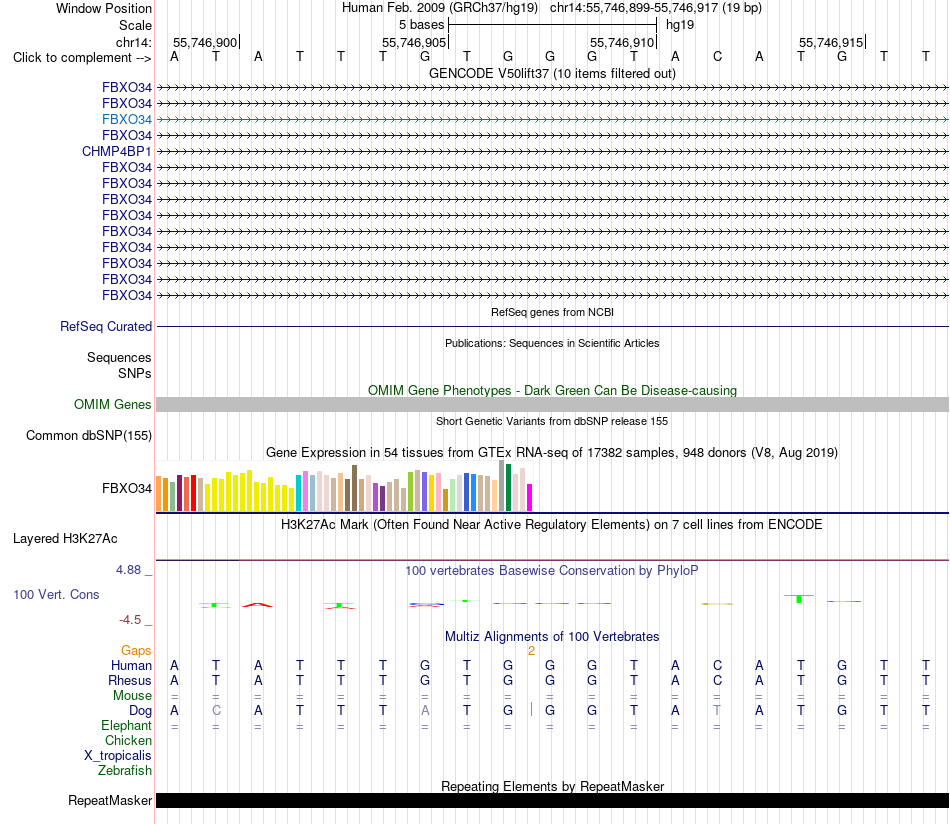Open the 100 Vert. Cons track label
This screenshot has height=824, width=950.
pyautogui.click(x=56, y=594)
